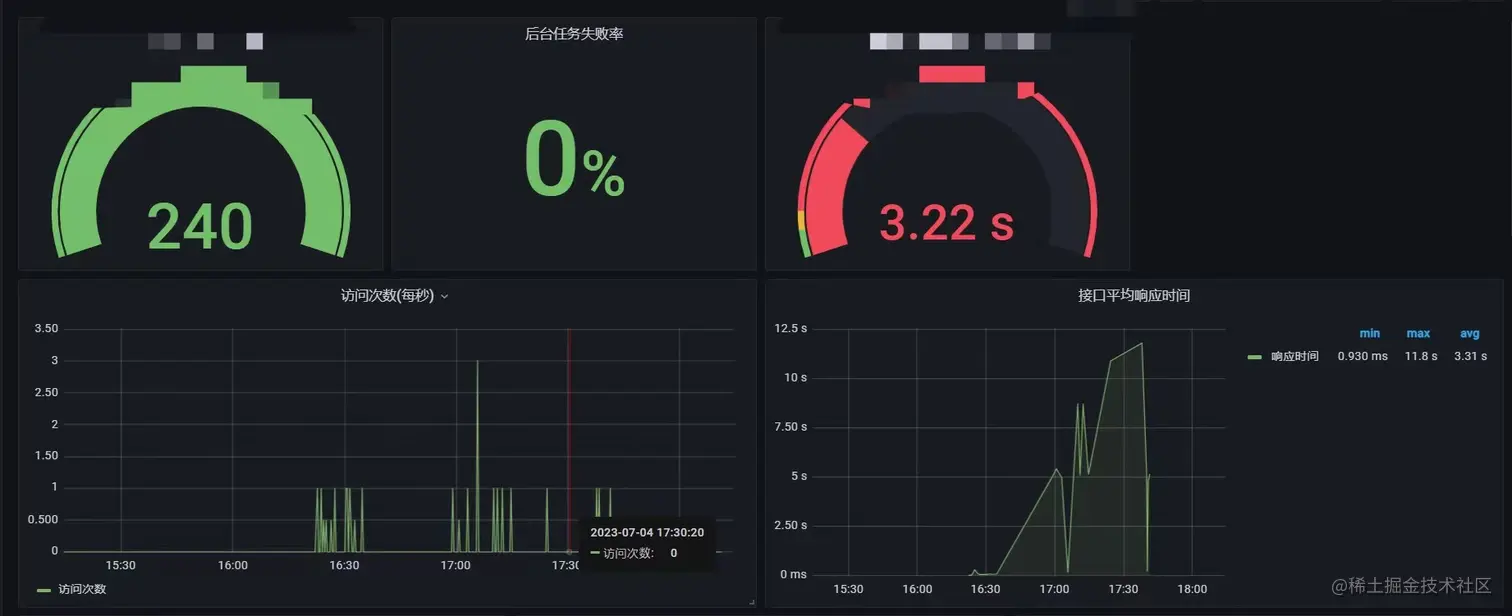1512x616 pixels.
Task: Click the 2.50 s y-axis label
Action: [791, 525]
